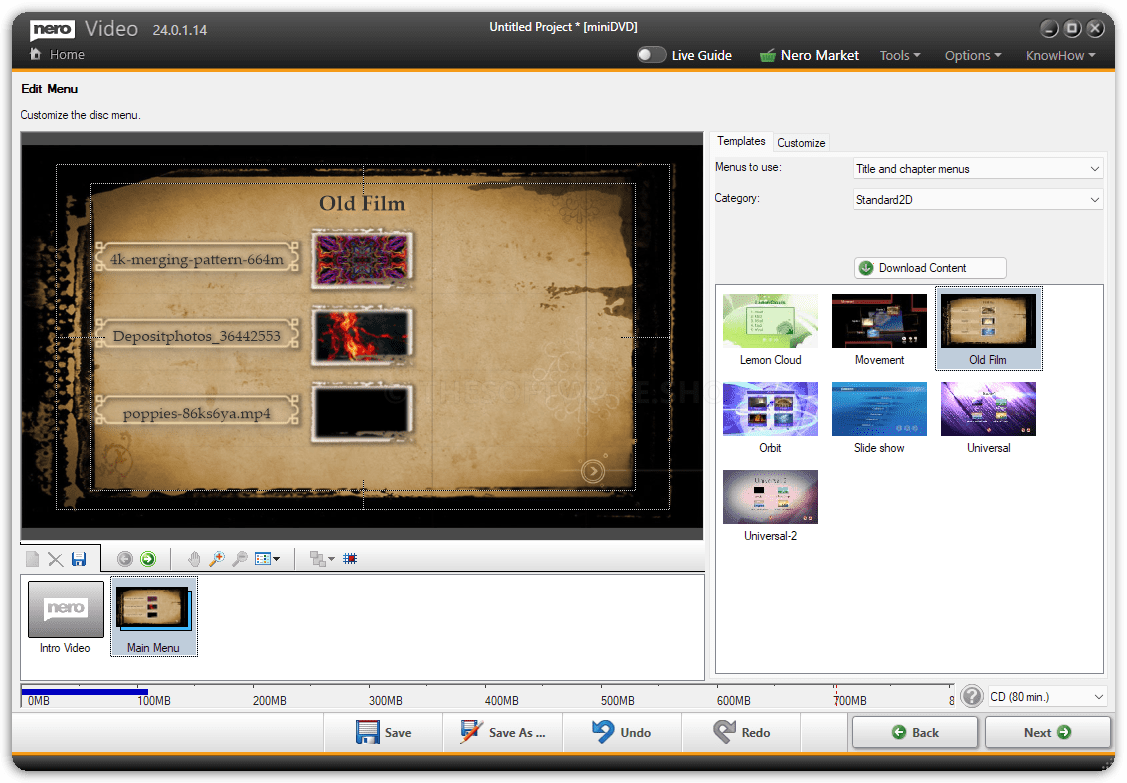Screen dimensions: 1127x783
Task: Select the Old Film template
Action: click(x=988, y=329)
